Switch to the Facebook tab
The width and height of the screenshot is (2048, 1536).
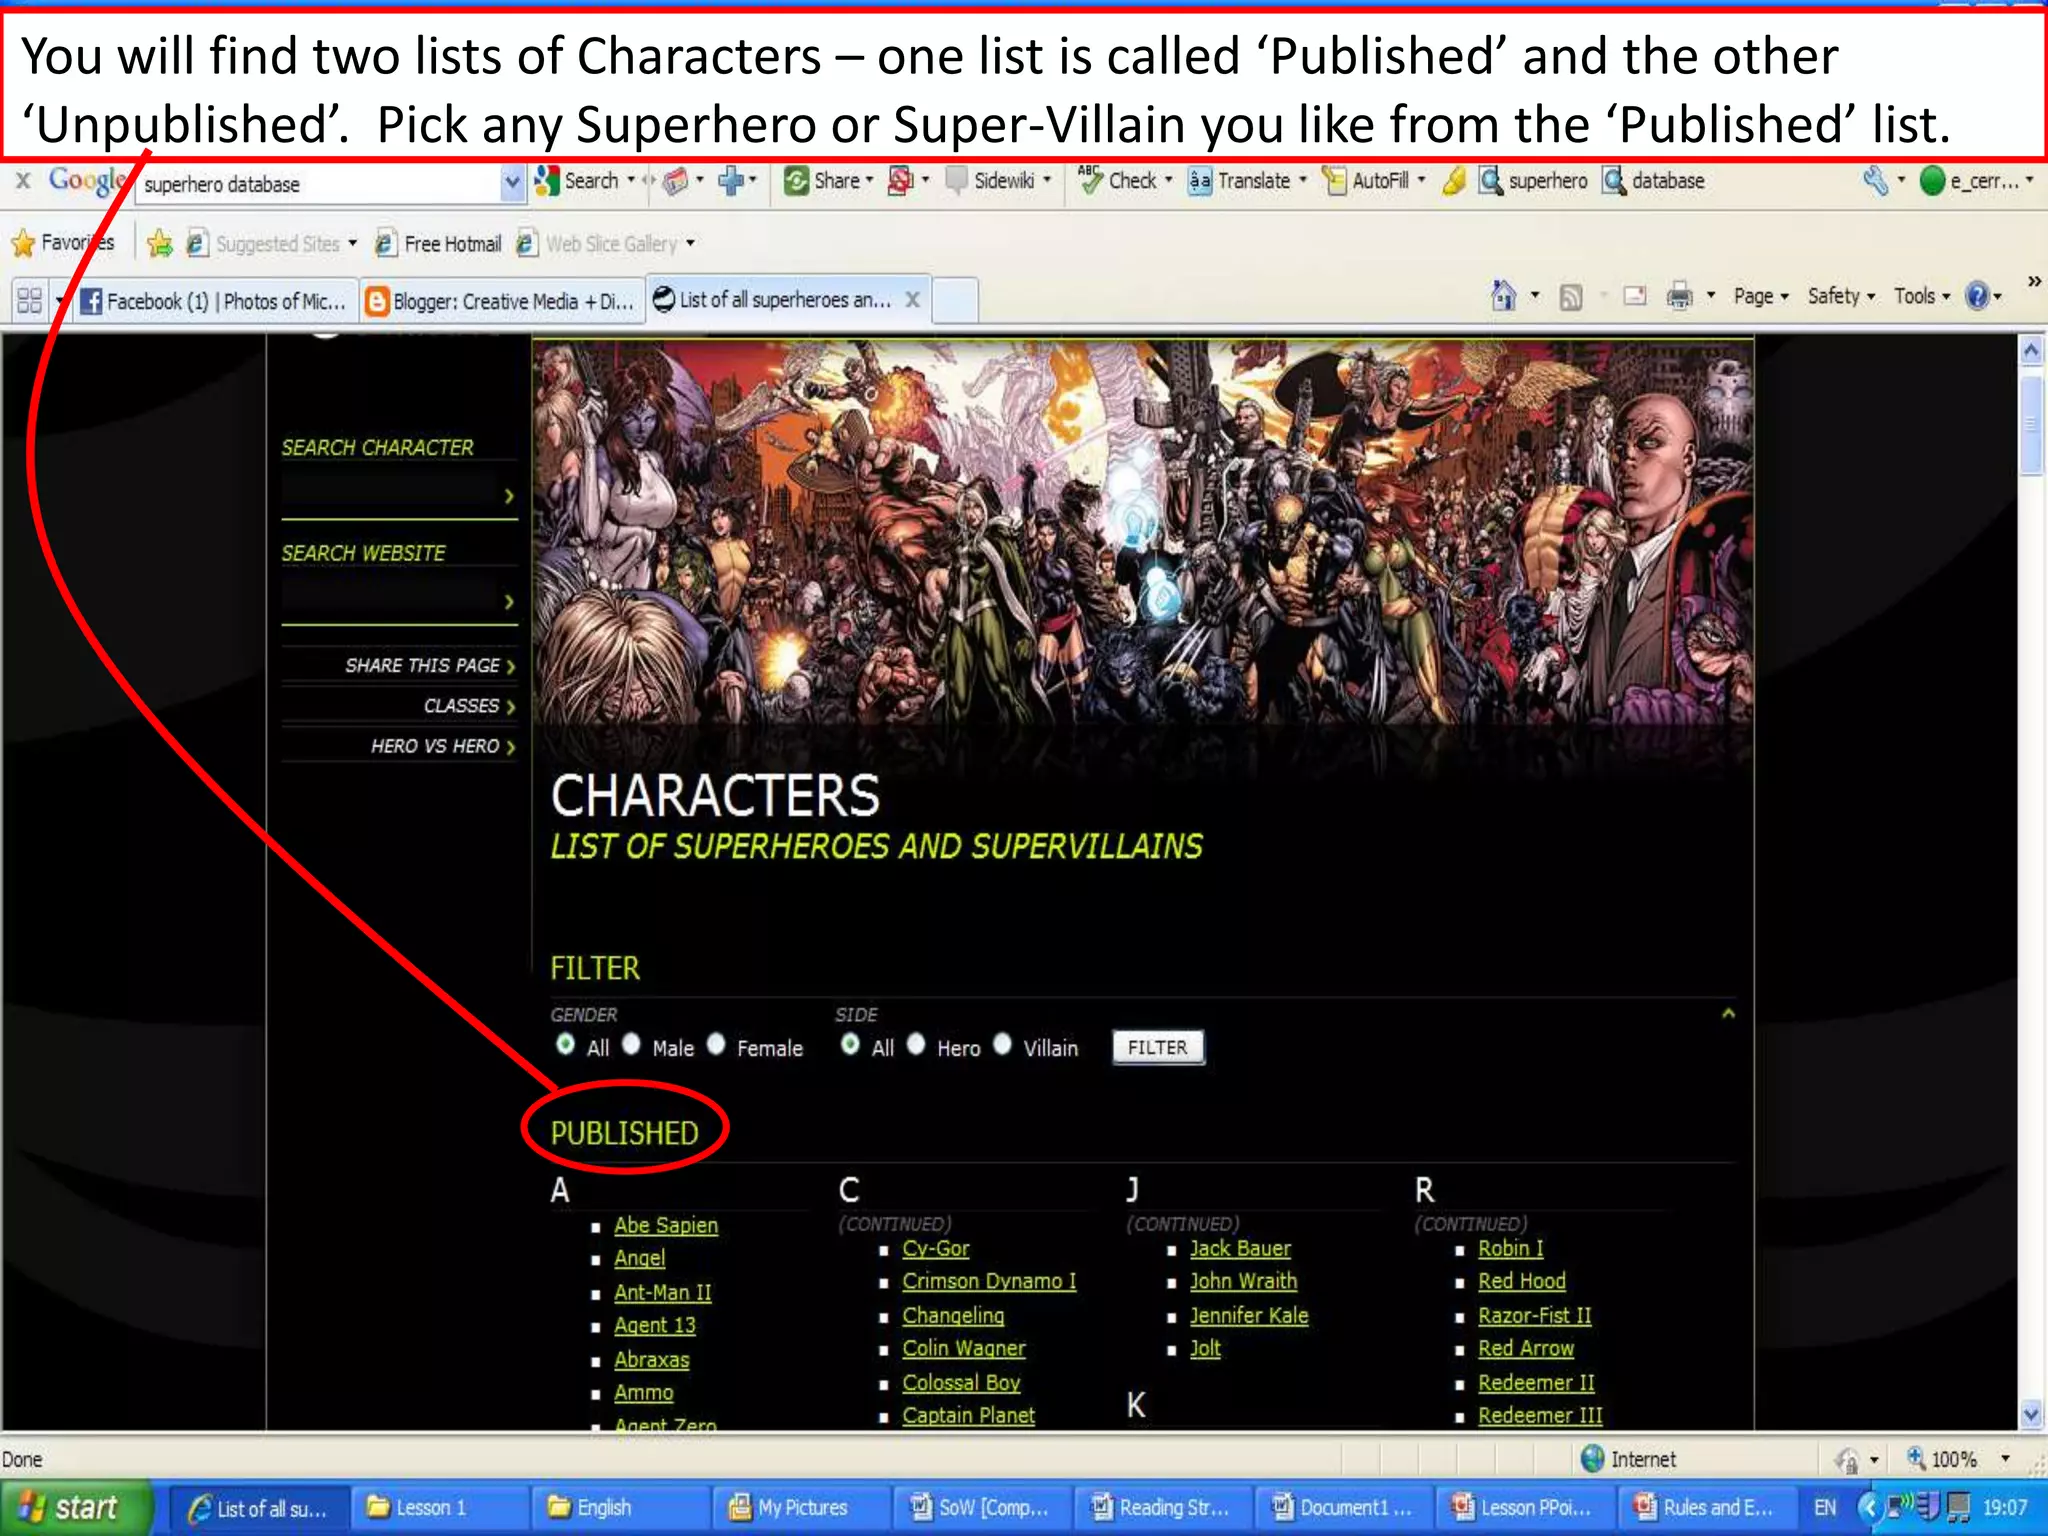coord(215,301)
